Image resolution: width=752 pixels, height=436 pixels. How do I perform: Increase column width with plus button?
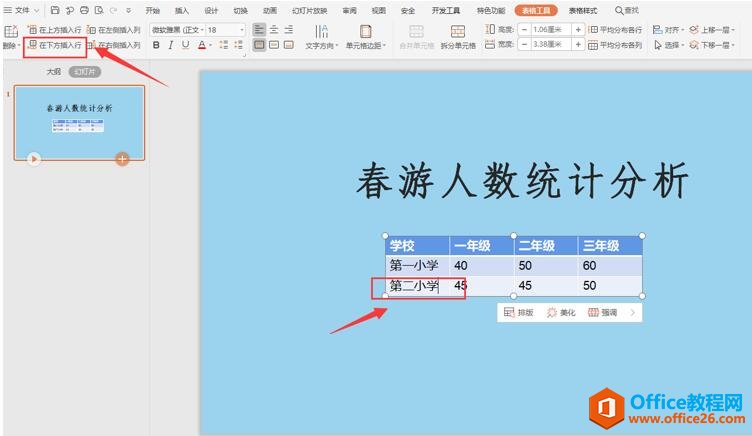coord(578,45)
